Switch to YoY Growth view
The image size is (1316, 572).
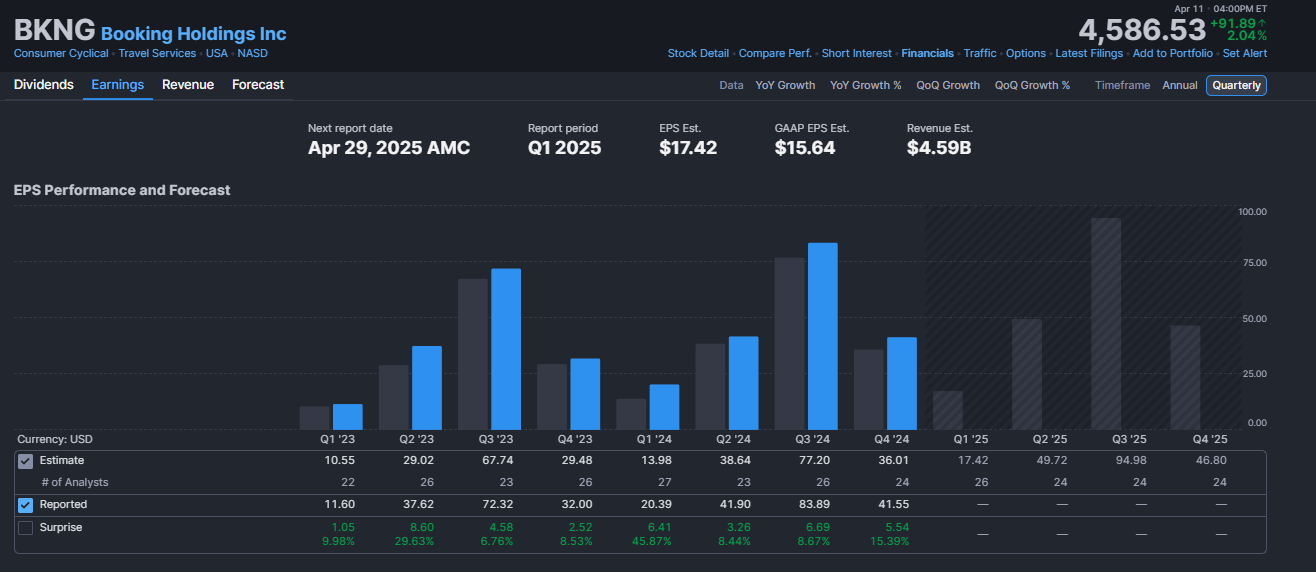[785, 85]
